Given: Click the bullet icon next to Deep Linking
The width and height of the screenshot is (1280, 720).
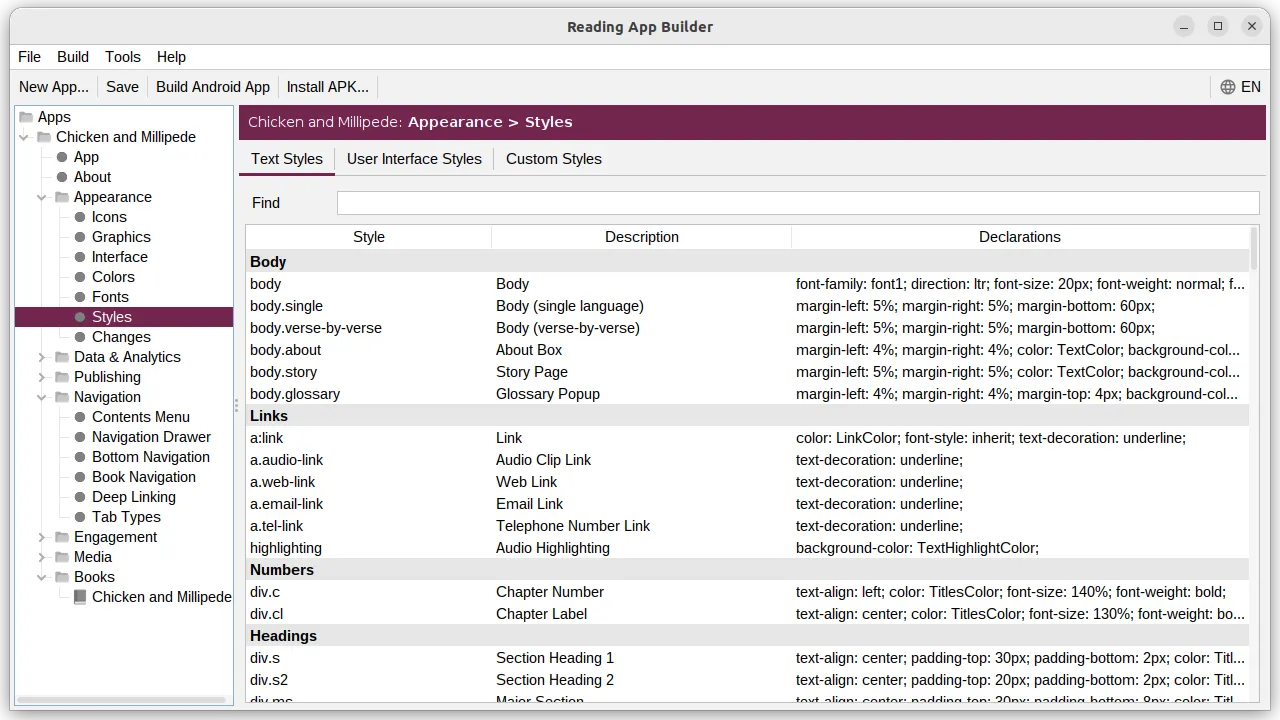Looking at the screenshot, I should pyautogui.click(x=80, y=497).
